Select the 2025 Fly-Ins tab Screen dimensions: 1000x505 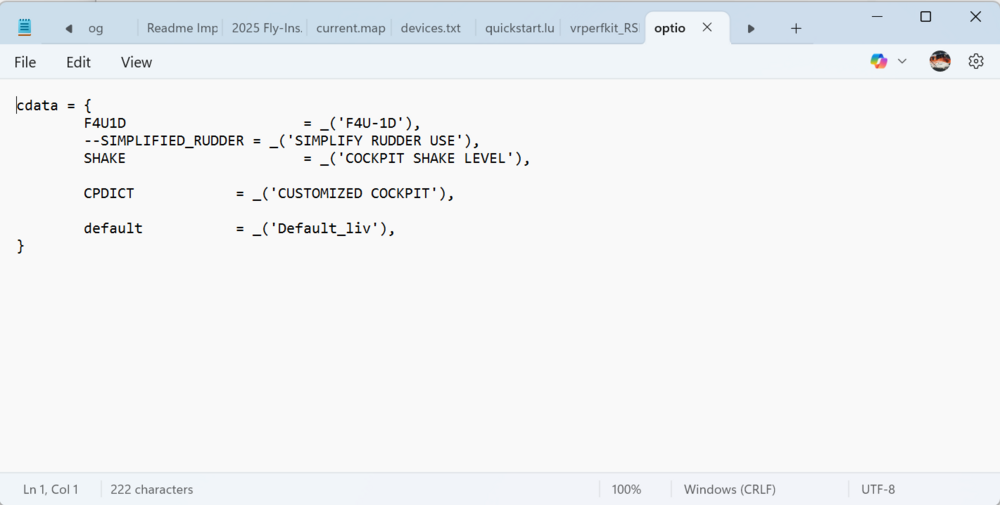[x=266, y=28]
